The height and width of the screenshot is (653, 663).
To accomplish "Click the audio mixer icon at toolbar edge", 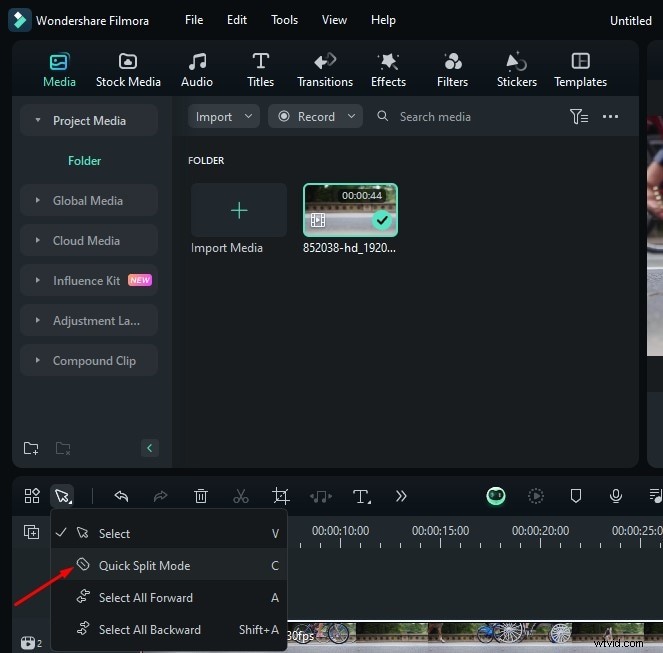I will [x=656, y=496].
